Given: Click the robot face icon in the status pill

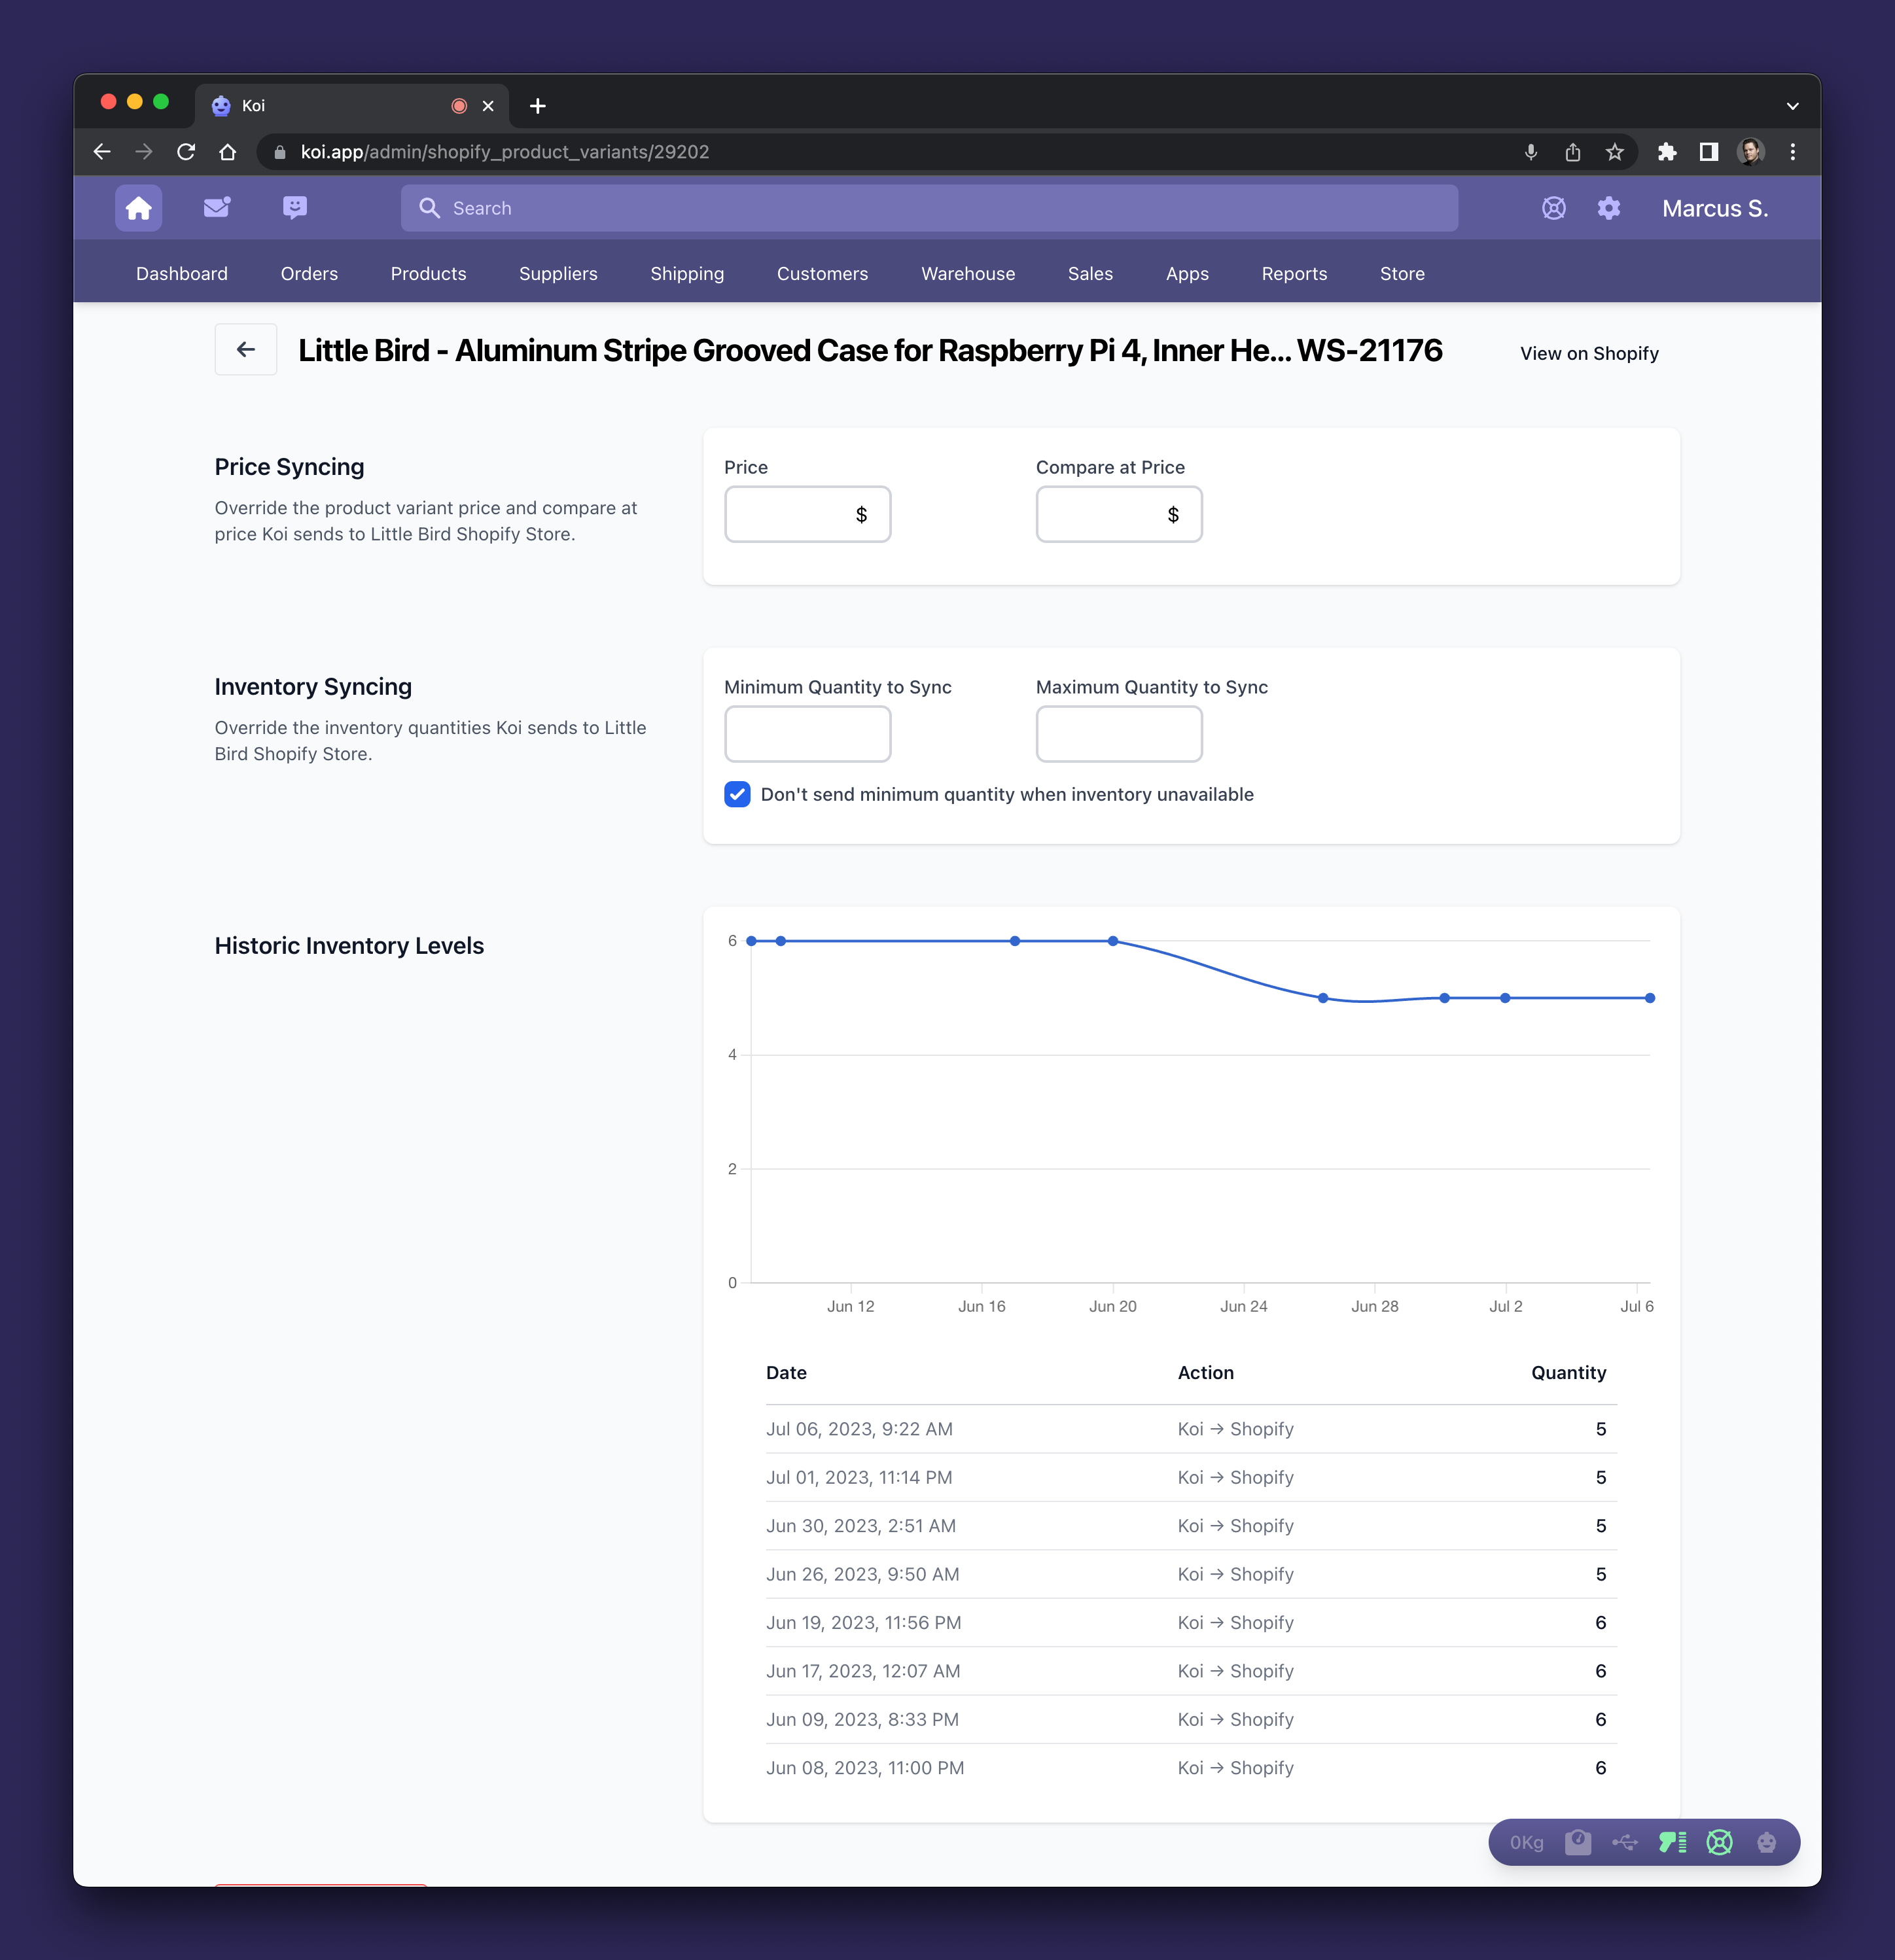Looking at the screenshot, I should coord(1766,1842).
